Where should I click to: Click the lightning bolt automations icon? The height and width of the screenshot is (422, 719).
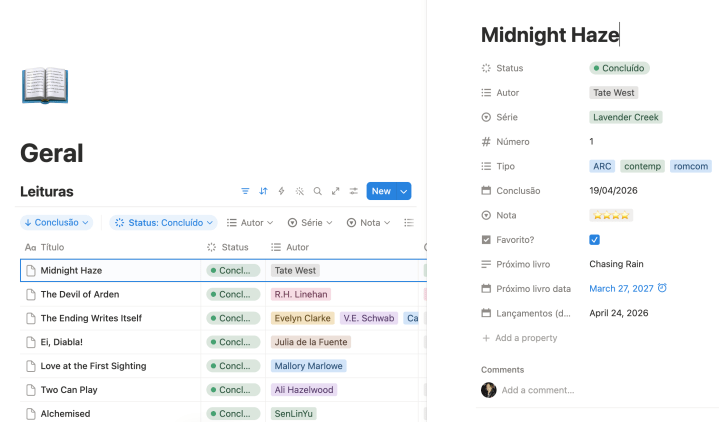(x=281, y=191)
